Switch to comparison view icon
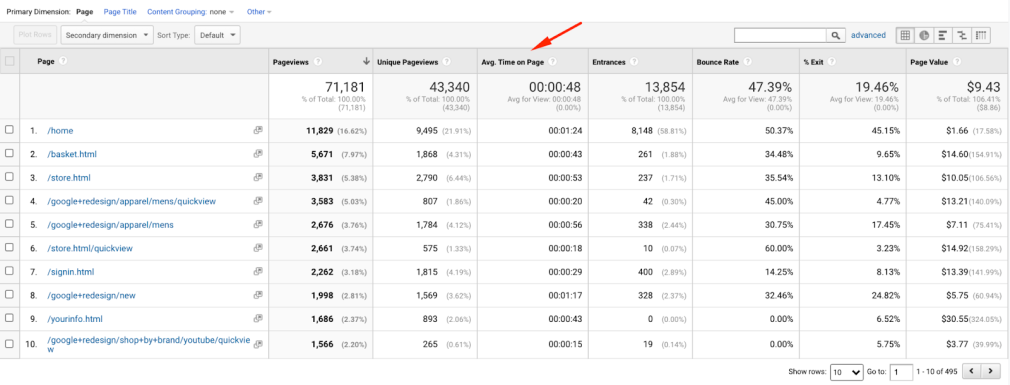This screenshot has height=385, width=1010. click(x=962, y=35)
